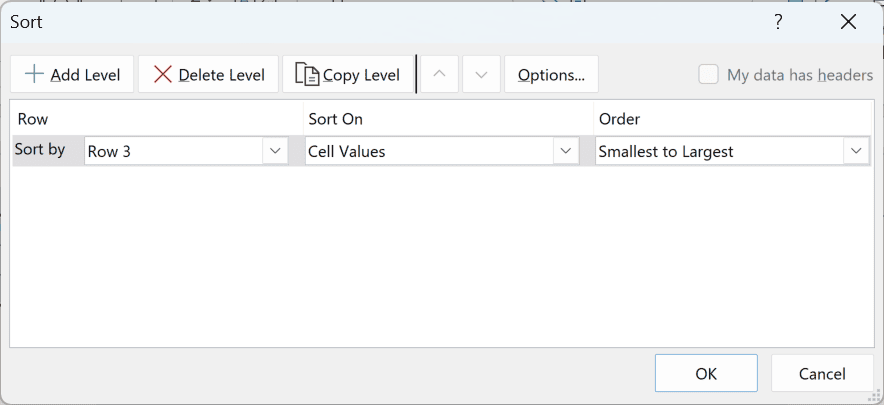Open the sort Options dialog

click(551, 74)
